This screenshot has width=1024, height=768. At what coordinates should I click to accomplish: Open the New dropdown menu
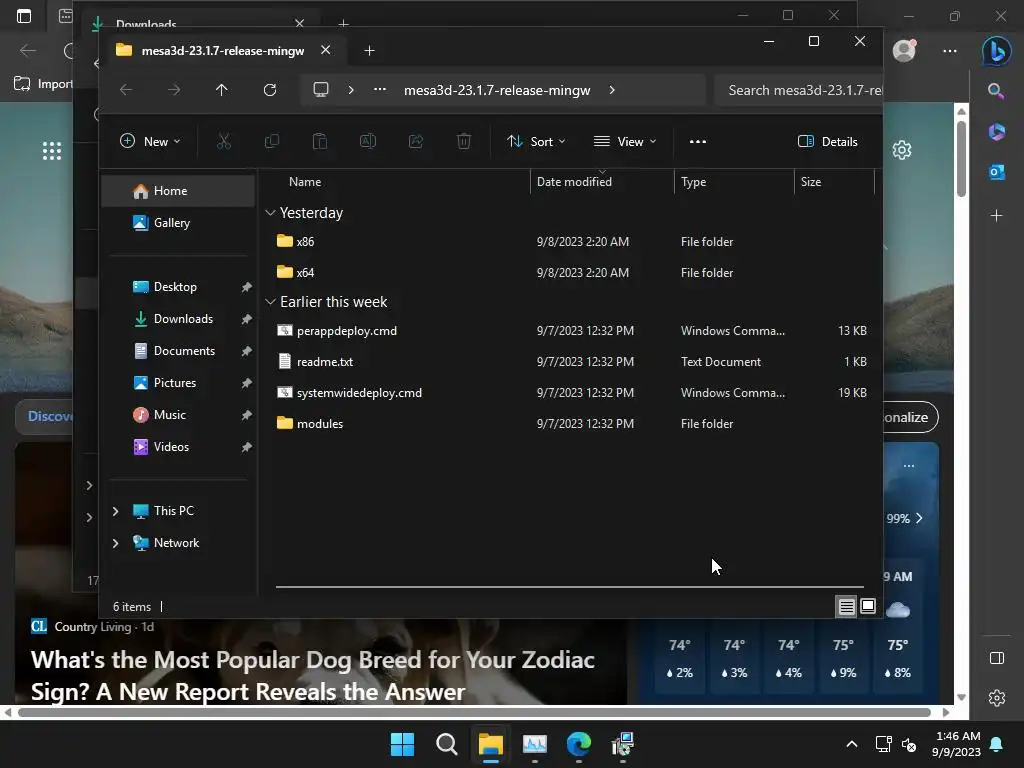click(x=150, y=141)
